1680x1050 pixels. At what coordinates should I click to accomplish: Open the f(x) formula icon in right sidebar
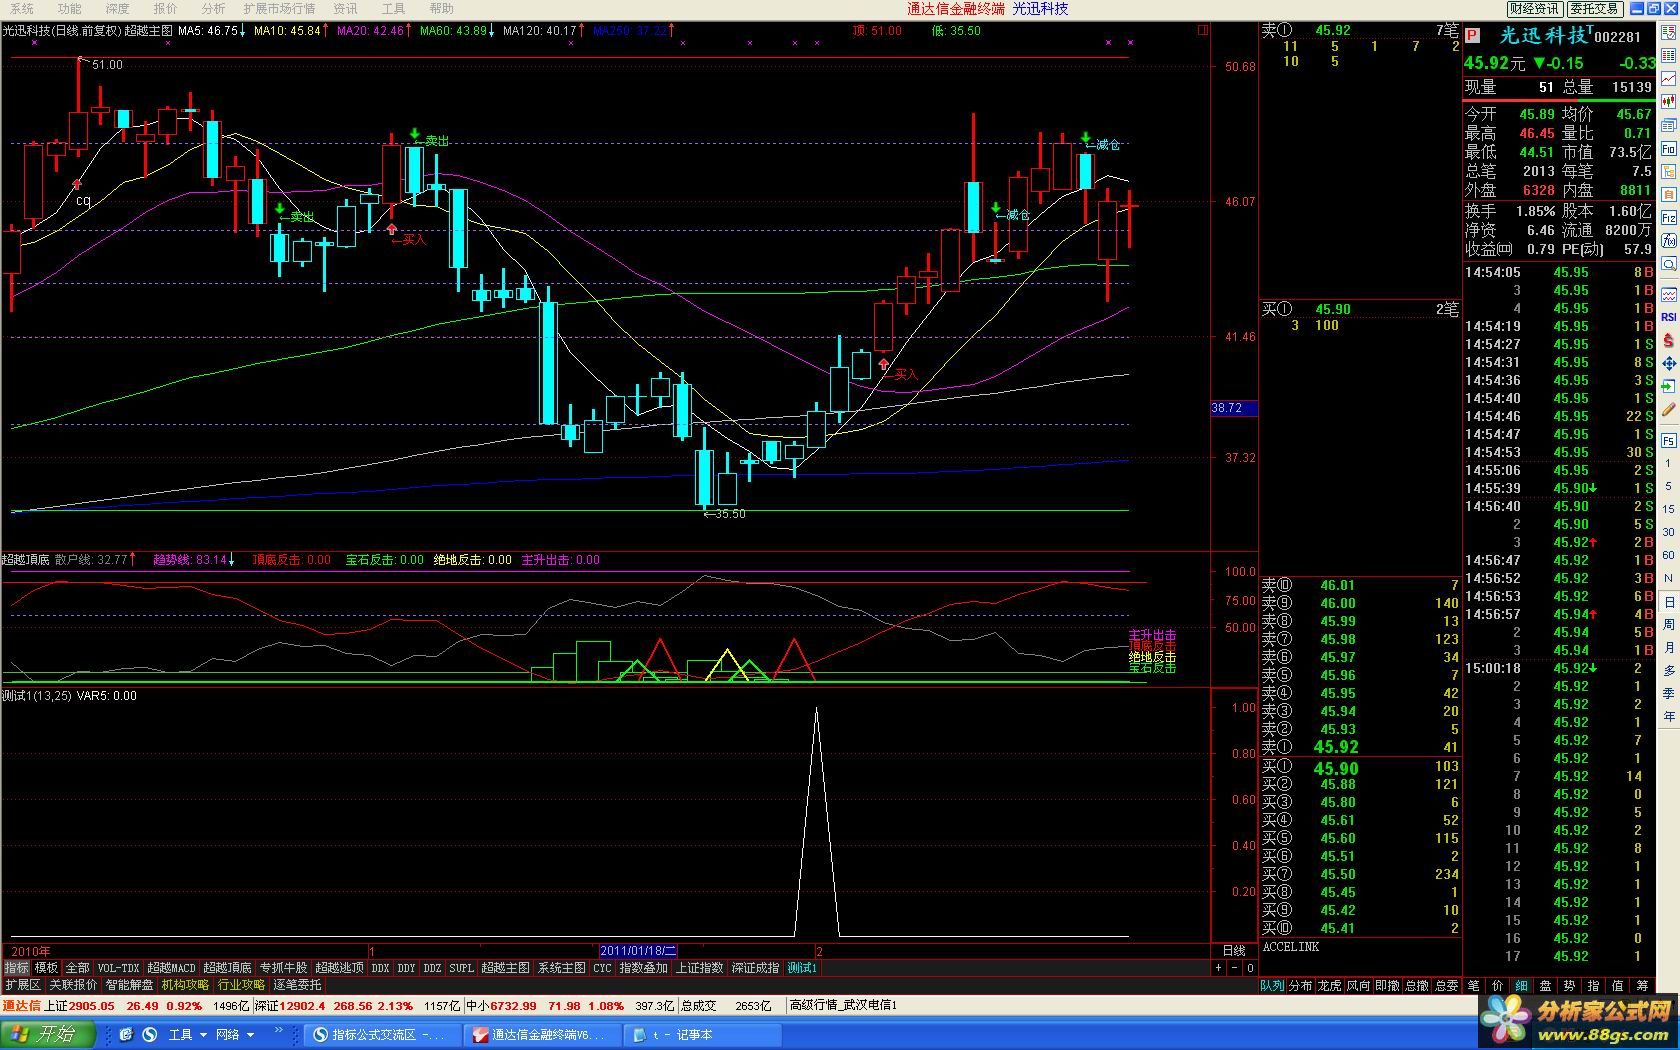(1669, 241)
